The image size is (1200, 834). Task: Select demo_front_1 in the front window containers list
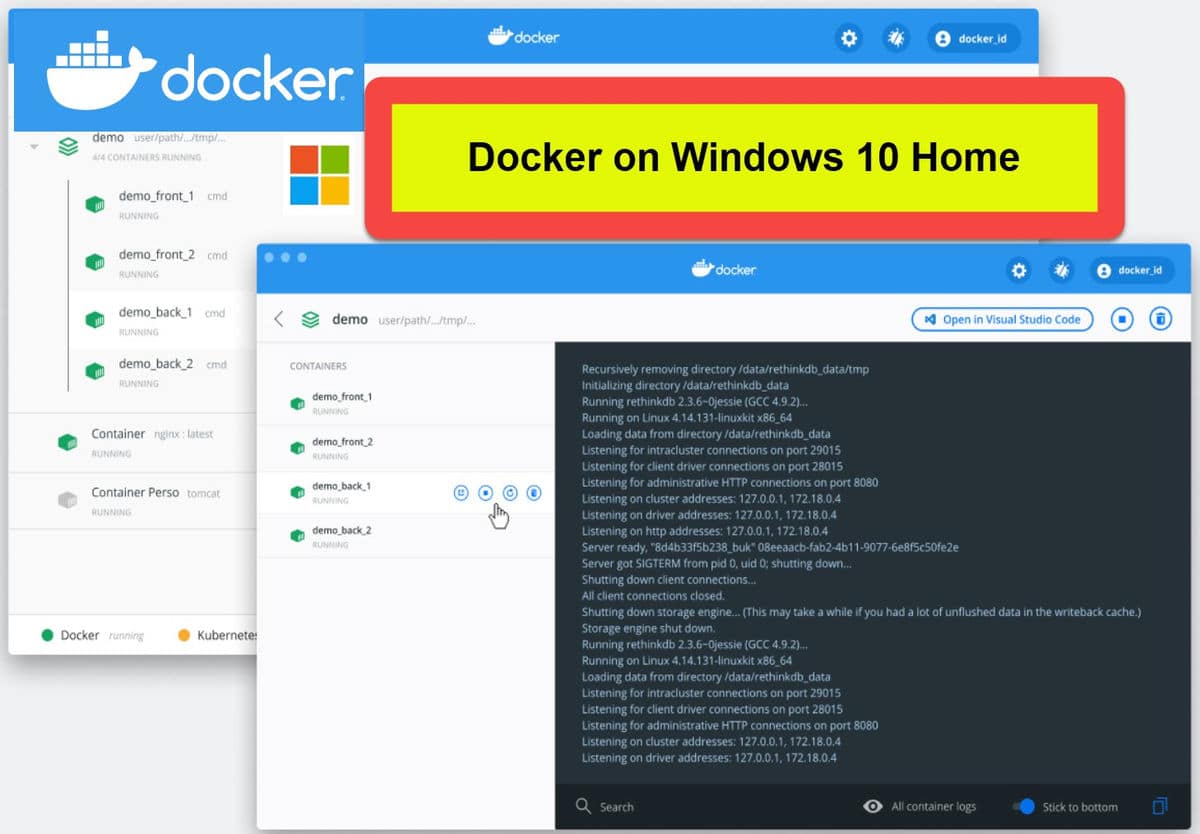(x=406, y=403)
